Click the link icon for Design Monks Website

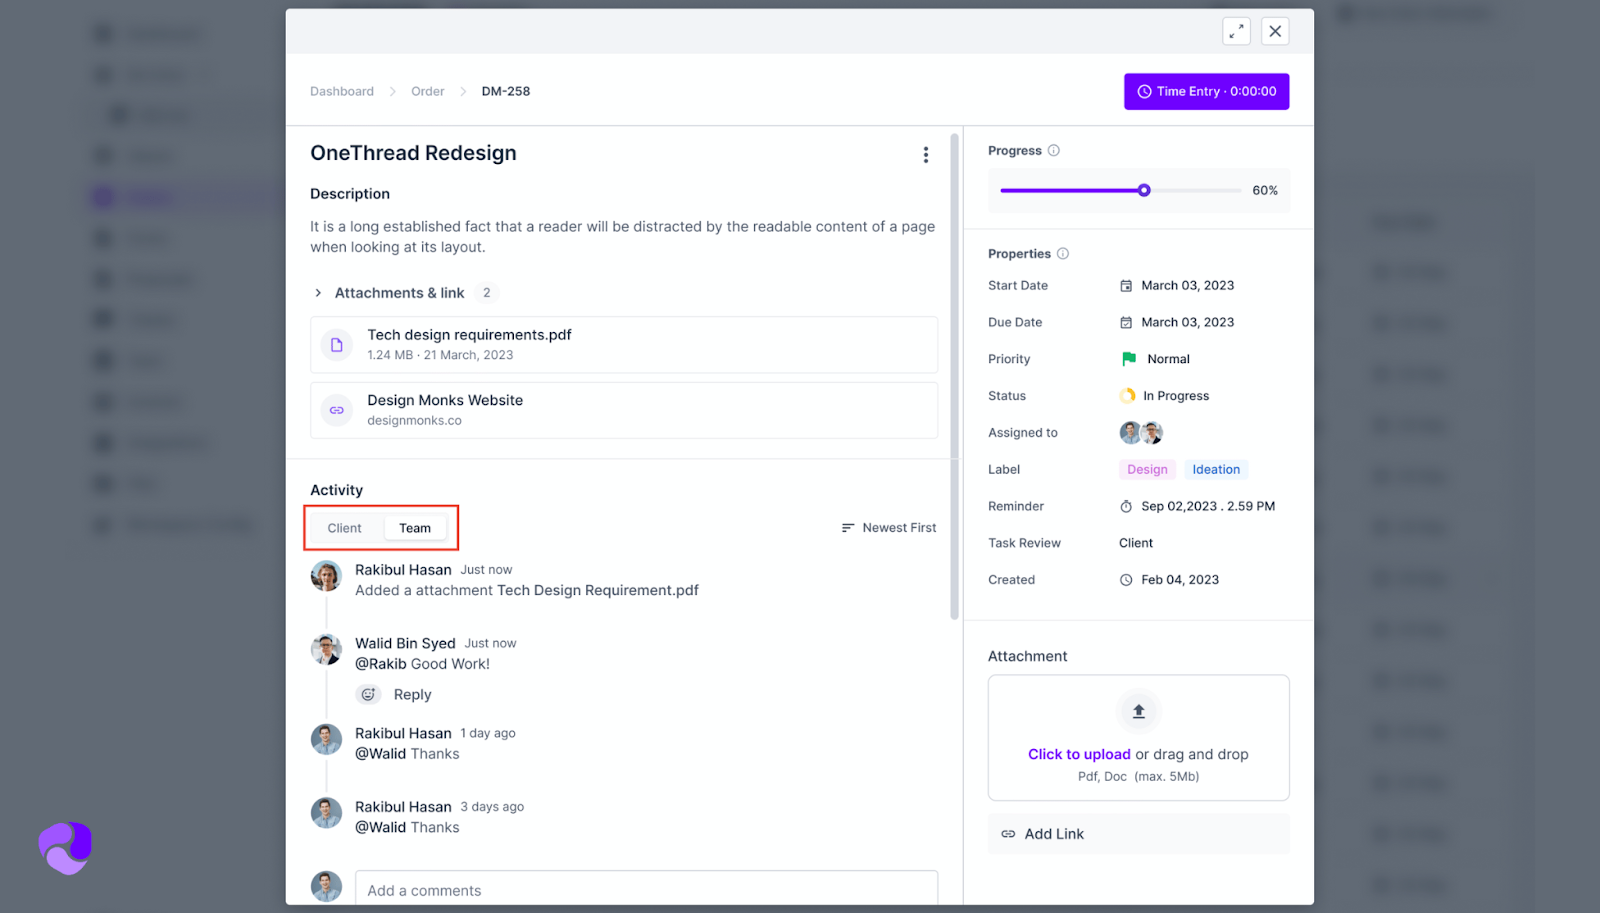point(337,411)
